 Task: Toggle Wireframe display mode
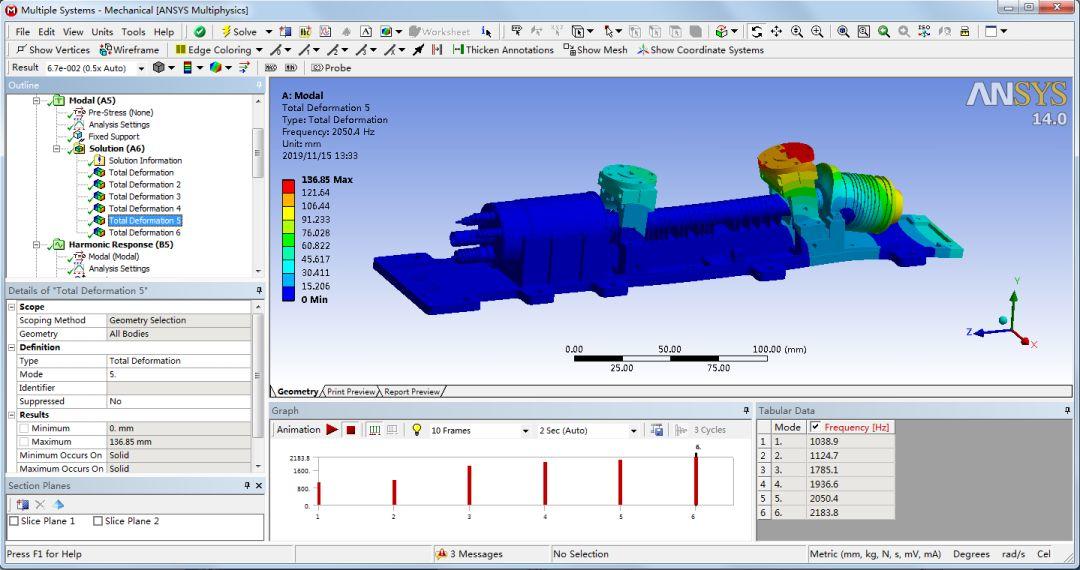(129, 50)
